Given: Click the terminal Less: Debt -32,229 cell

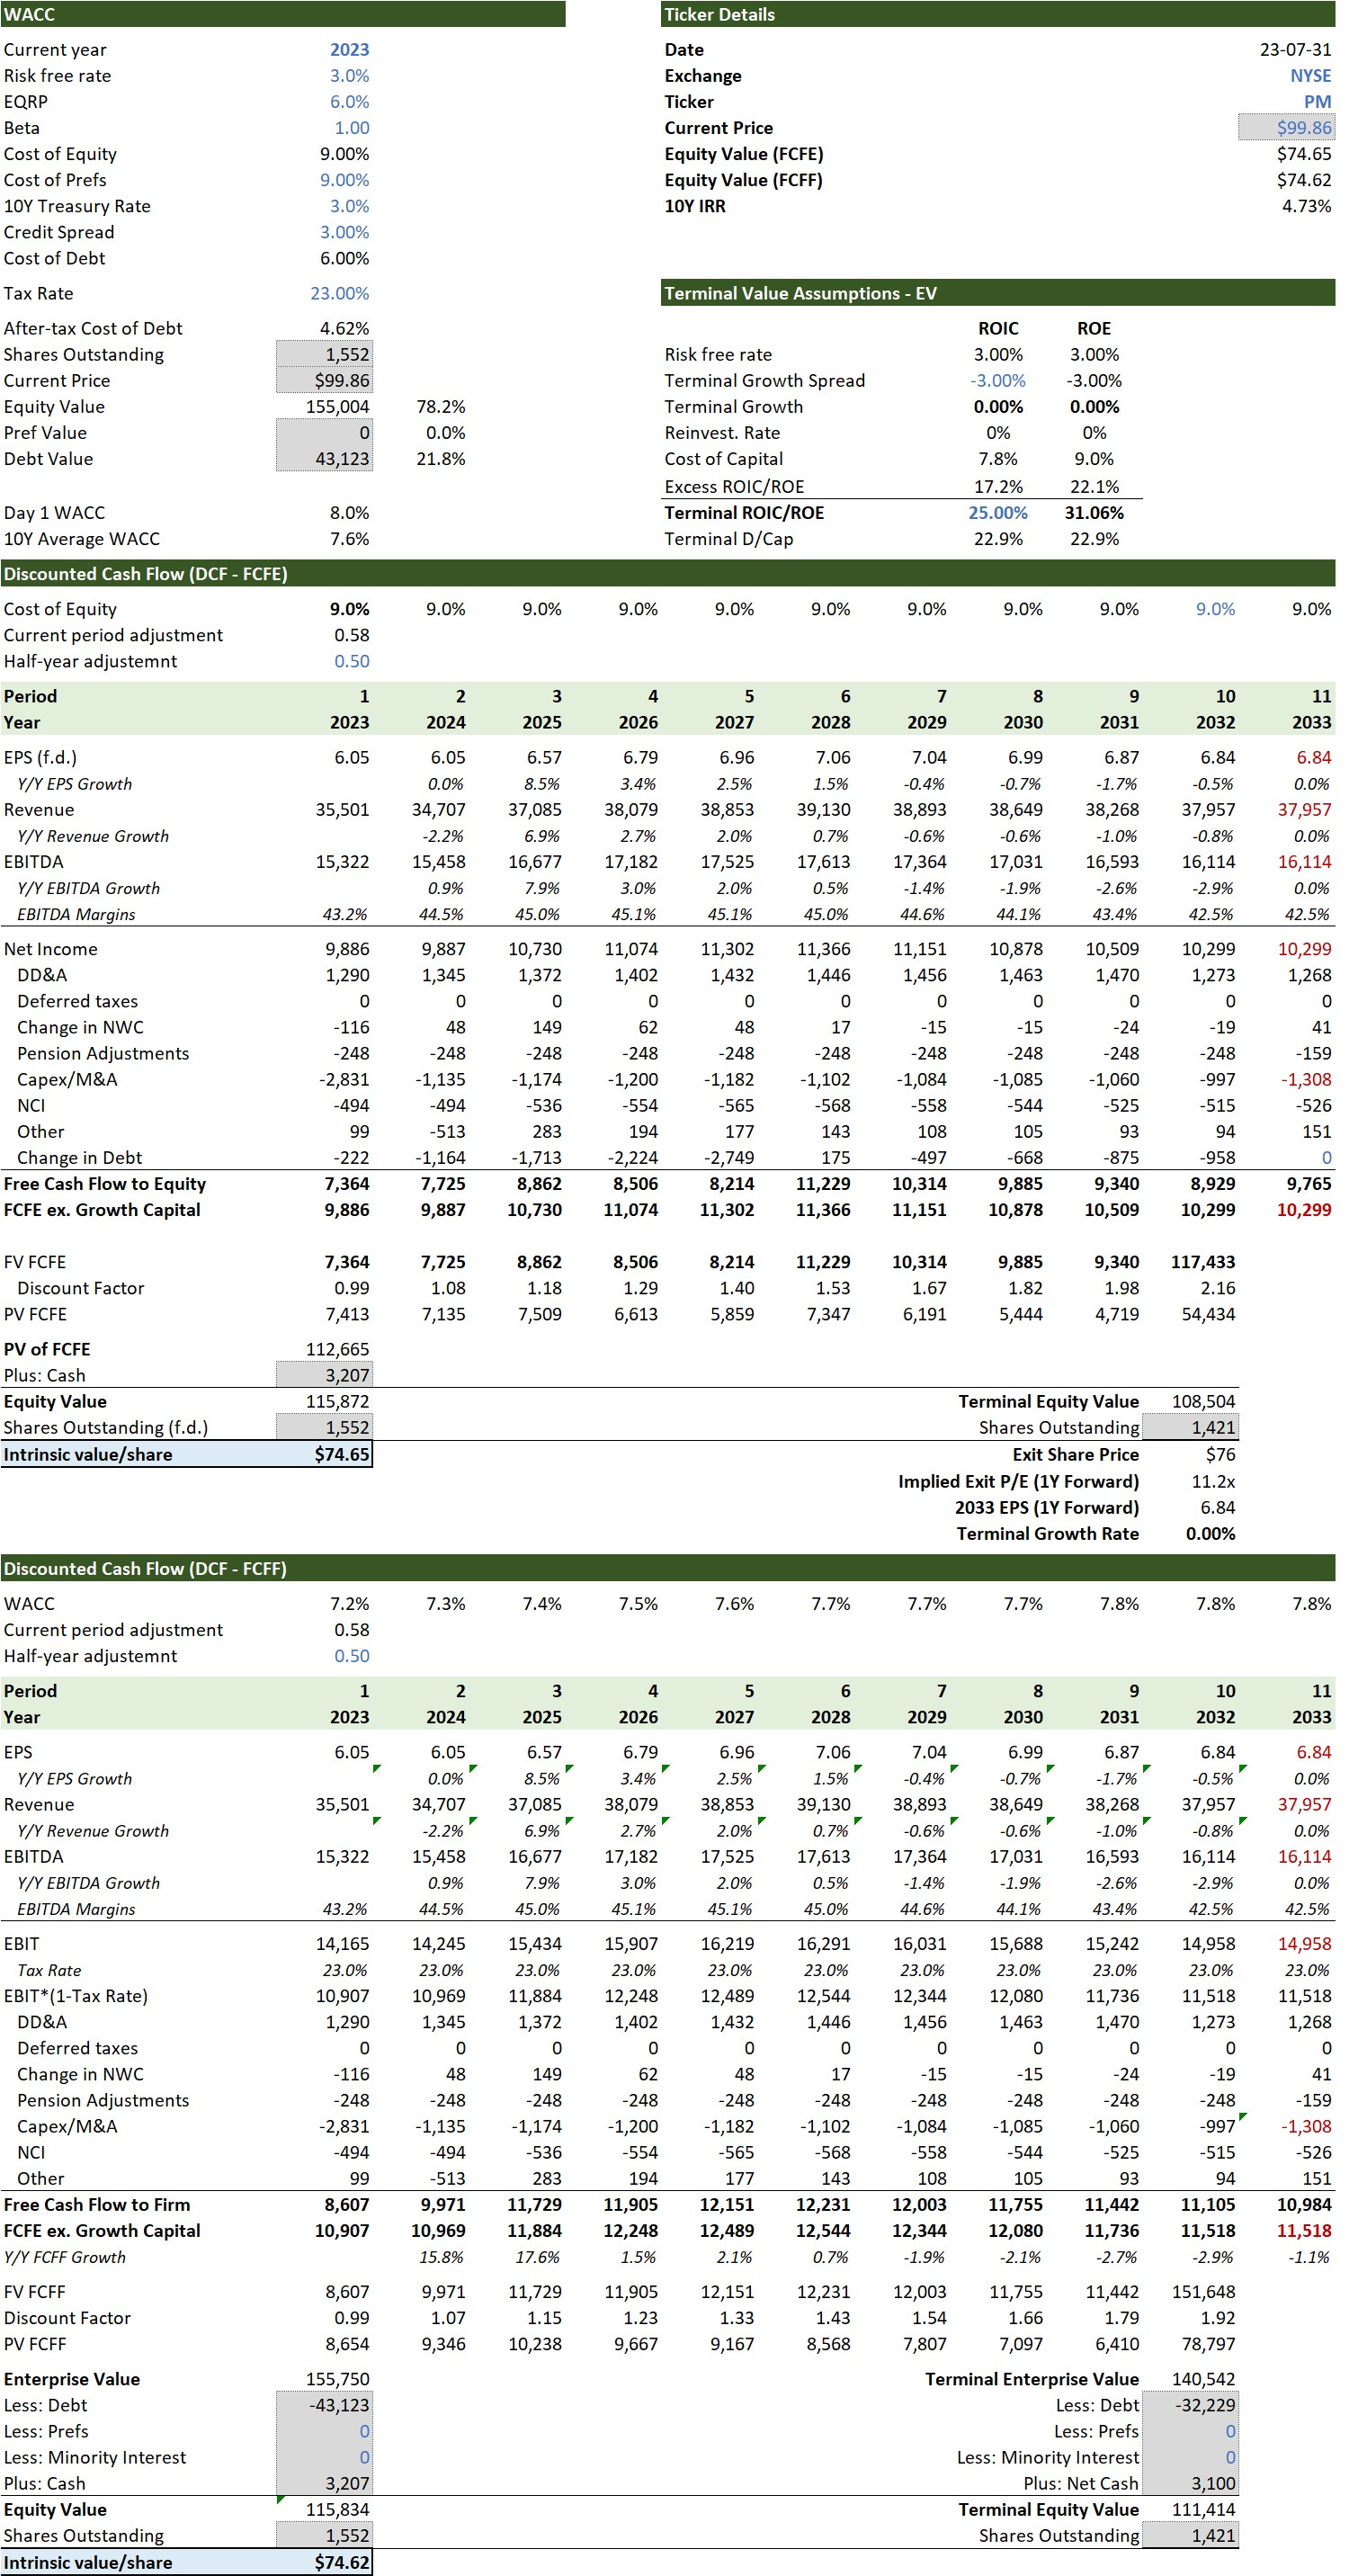Looking at the screenshot, I should [1190, 2406].
